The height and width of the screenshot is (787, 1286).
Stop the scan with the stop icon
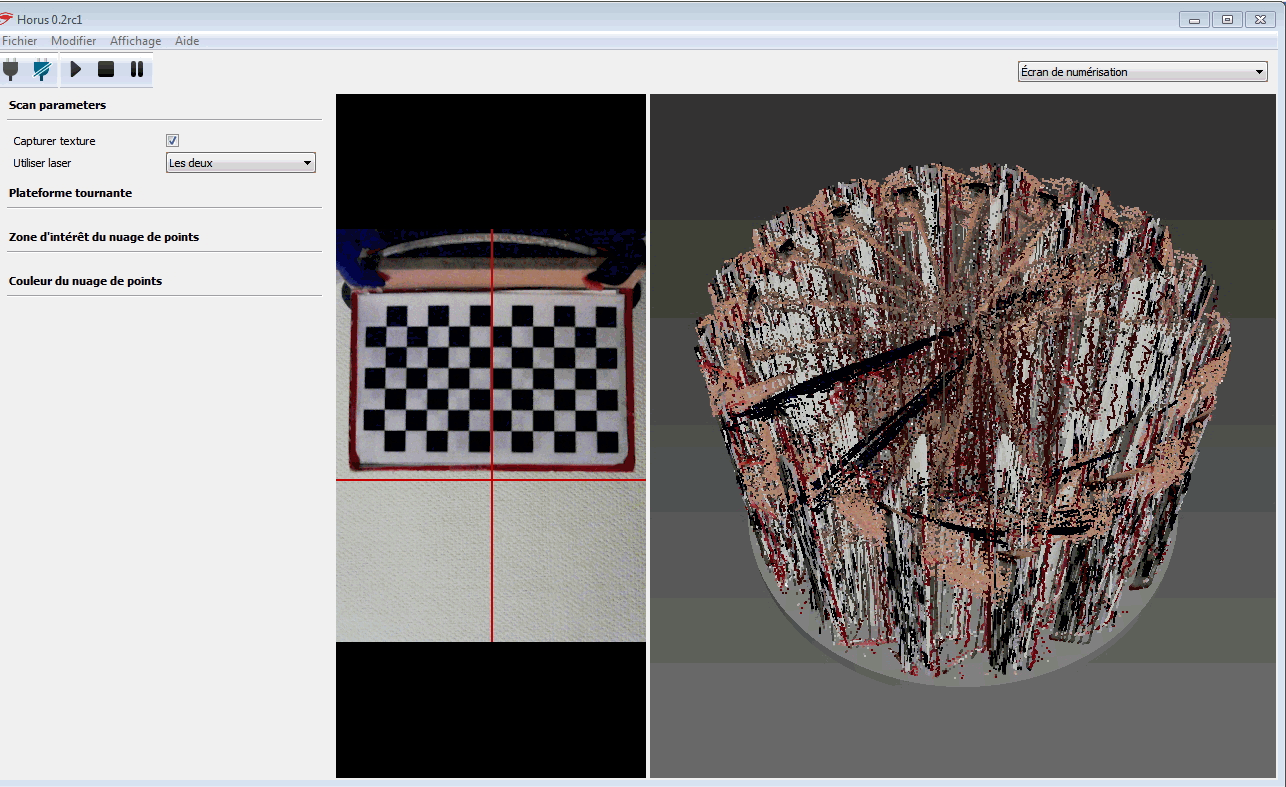coord(106,70)
